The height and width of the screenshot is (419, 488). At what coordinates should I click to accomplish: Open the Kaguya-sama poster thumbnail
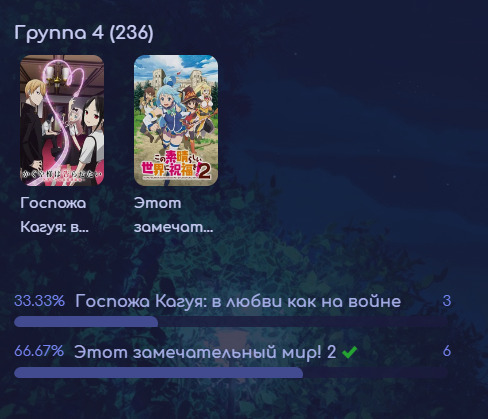(62, 120)
